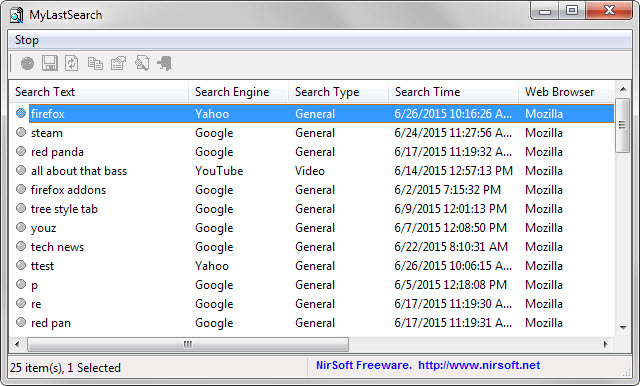Click the horizontal scrollbar thumb
This screenshot has width=640, height=386.
pyautogui.click(x=188, y=344)
